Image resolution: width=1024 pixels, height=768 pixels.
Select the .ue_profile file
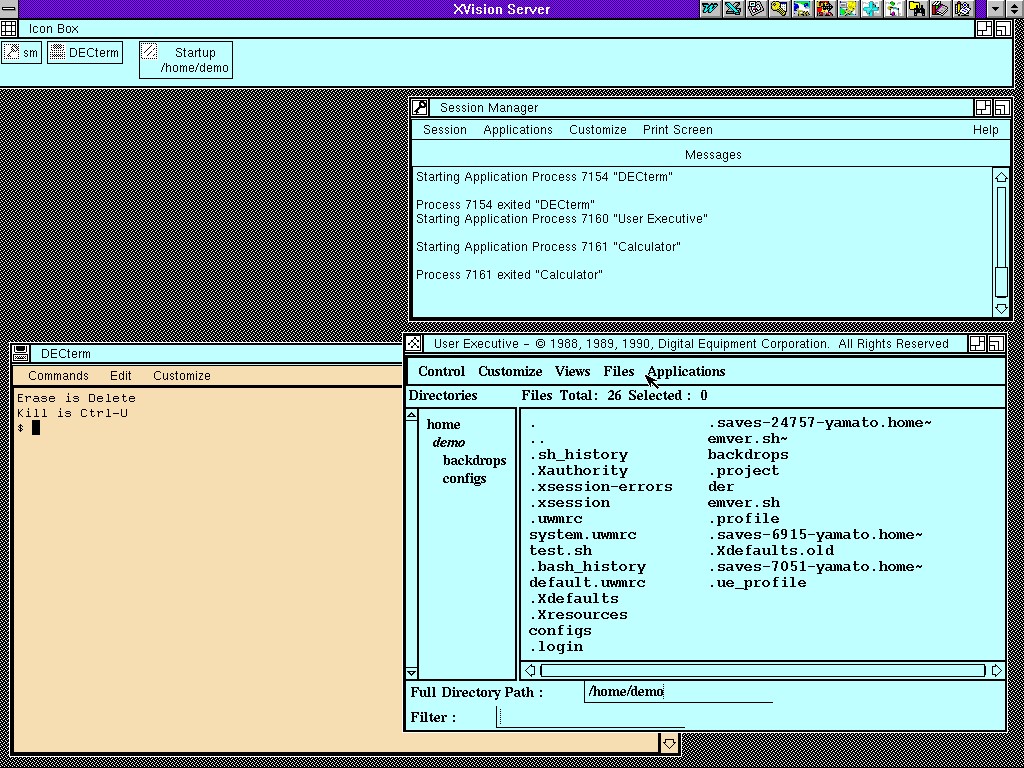pyautogui.click(x=758, y=583)
